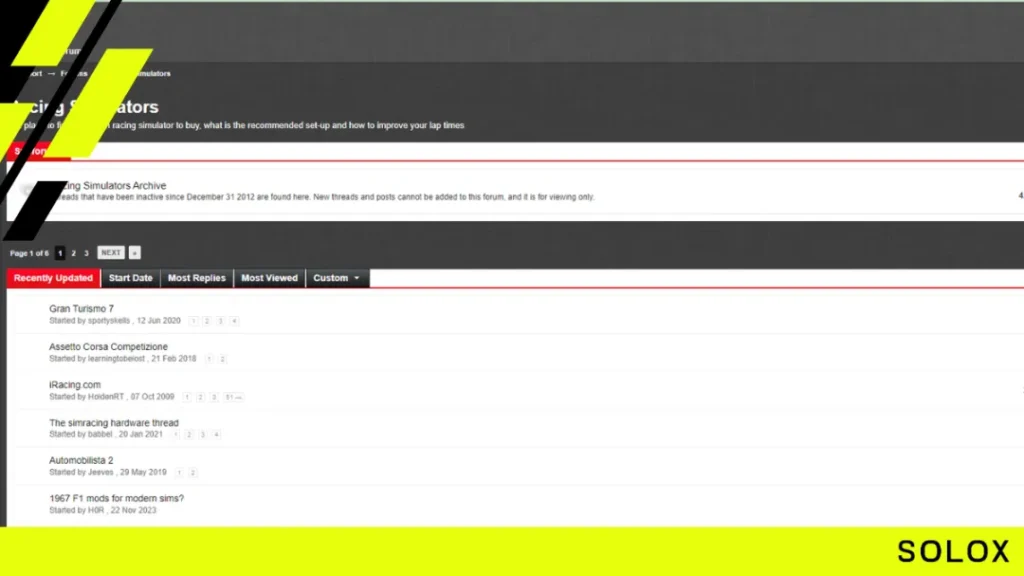
Task: Open page 1 of Automobilista 2 thread
Action: (x=179, y=472)
